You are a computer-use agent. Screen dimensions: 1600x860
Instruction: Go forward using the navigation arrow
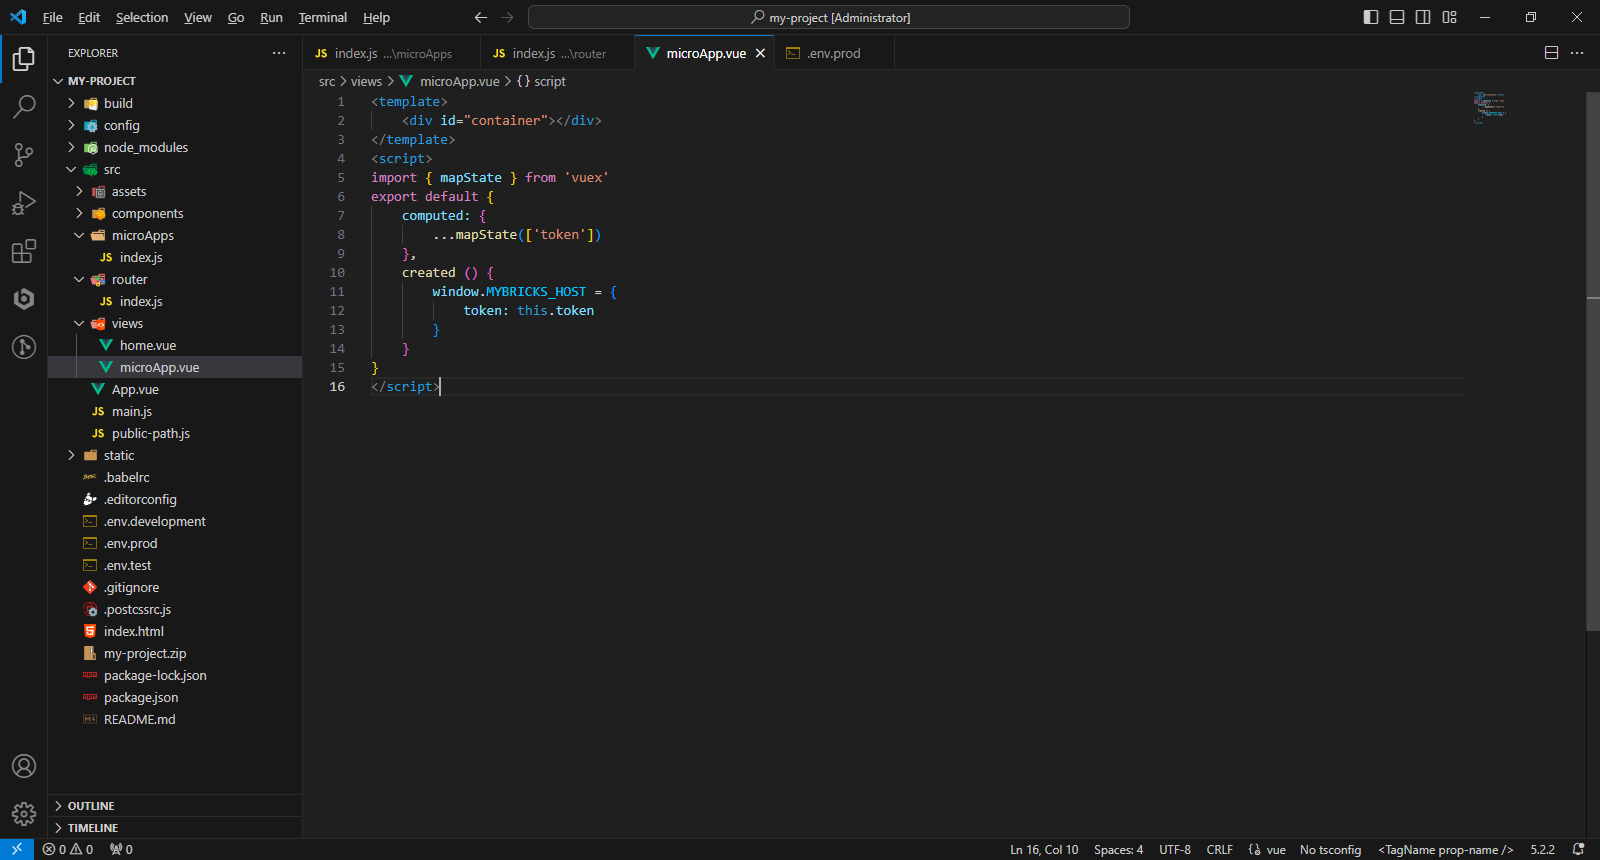point(507,17)
